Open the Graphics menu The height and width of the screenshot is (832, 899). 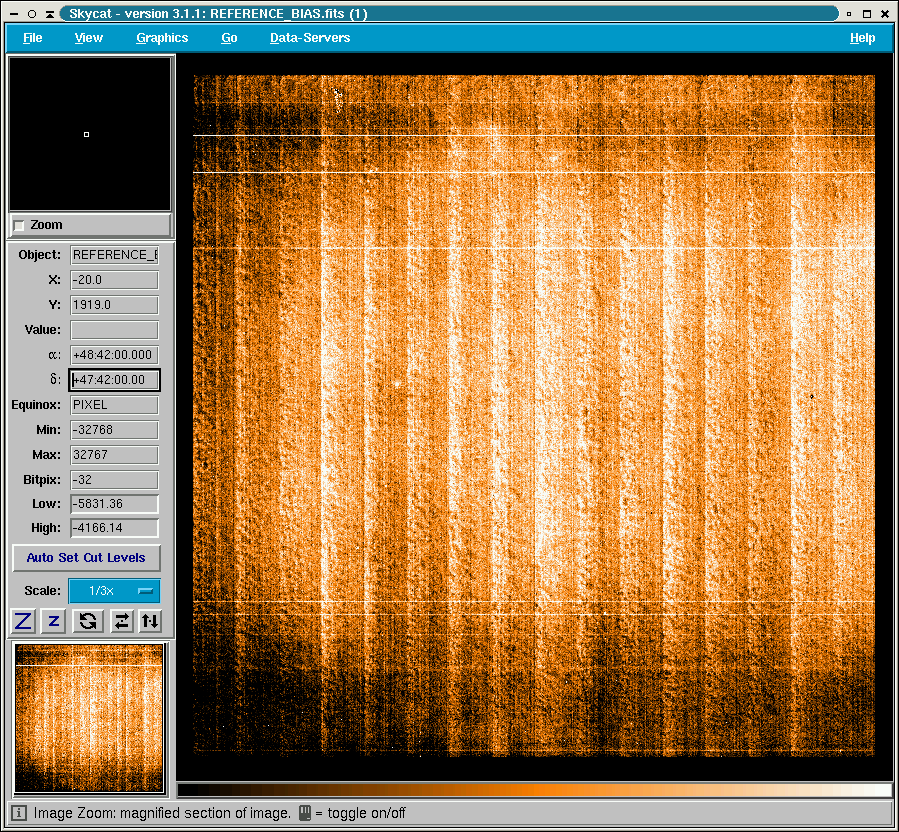(x=162, y=38)
